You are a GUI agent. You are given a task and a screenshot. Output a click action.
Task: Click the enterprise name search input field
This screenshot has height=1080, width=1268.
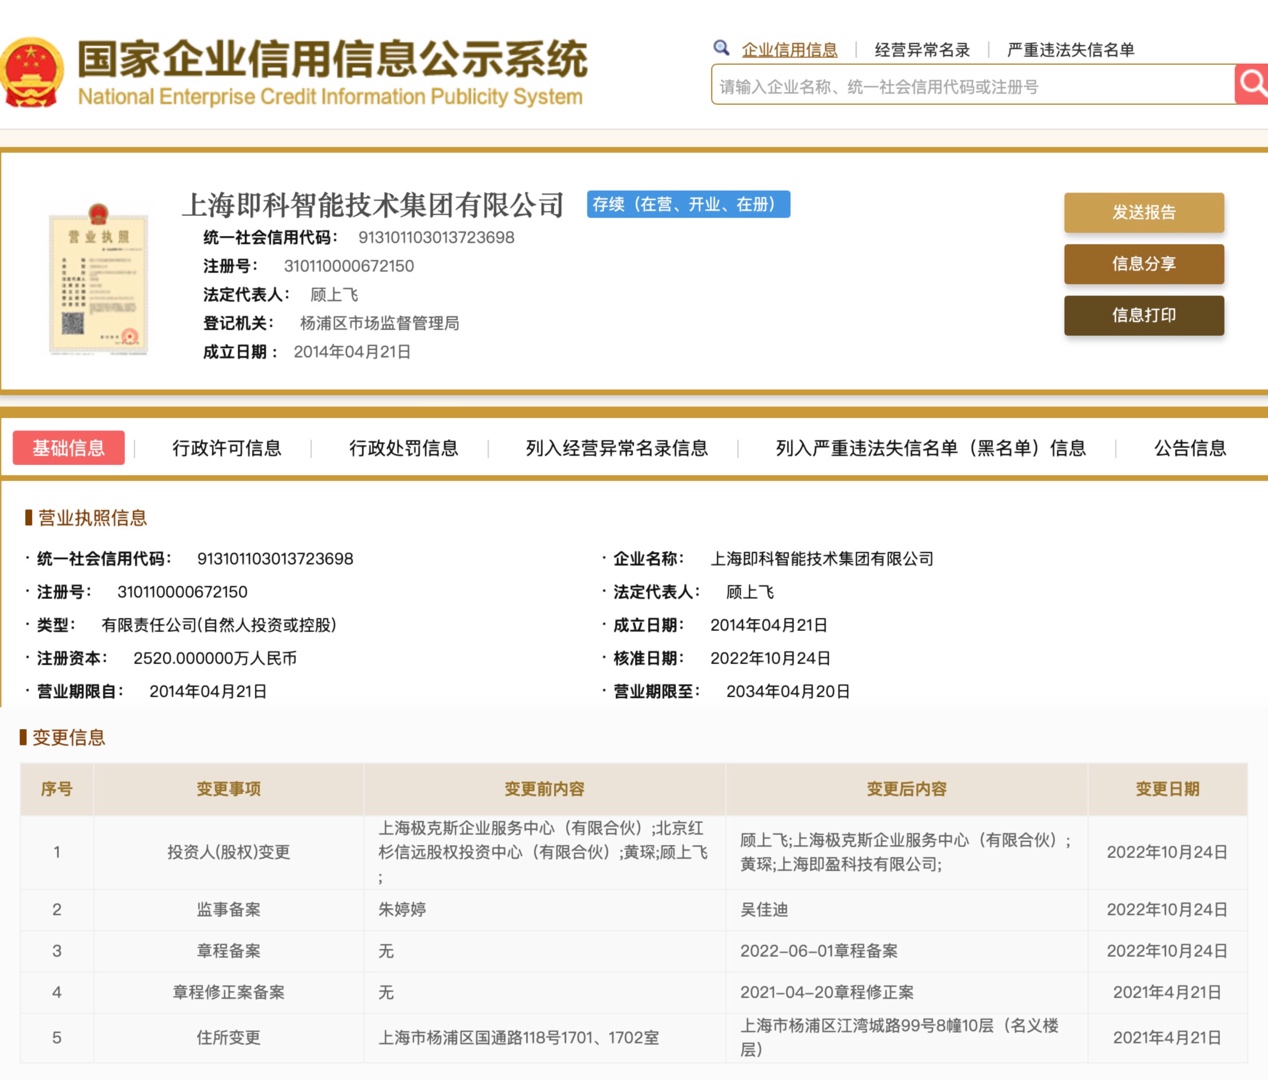click(x=972, y=86)
